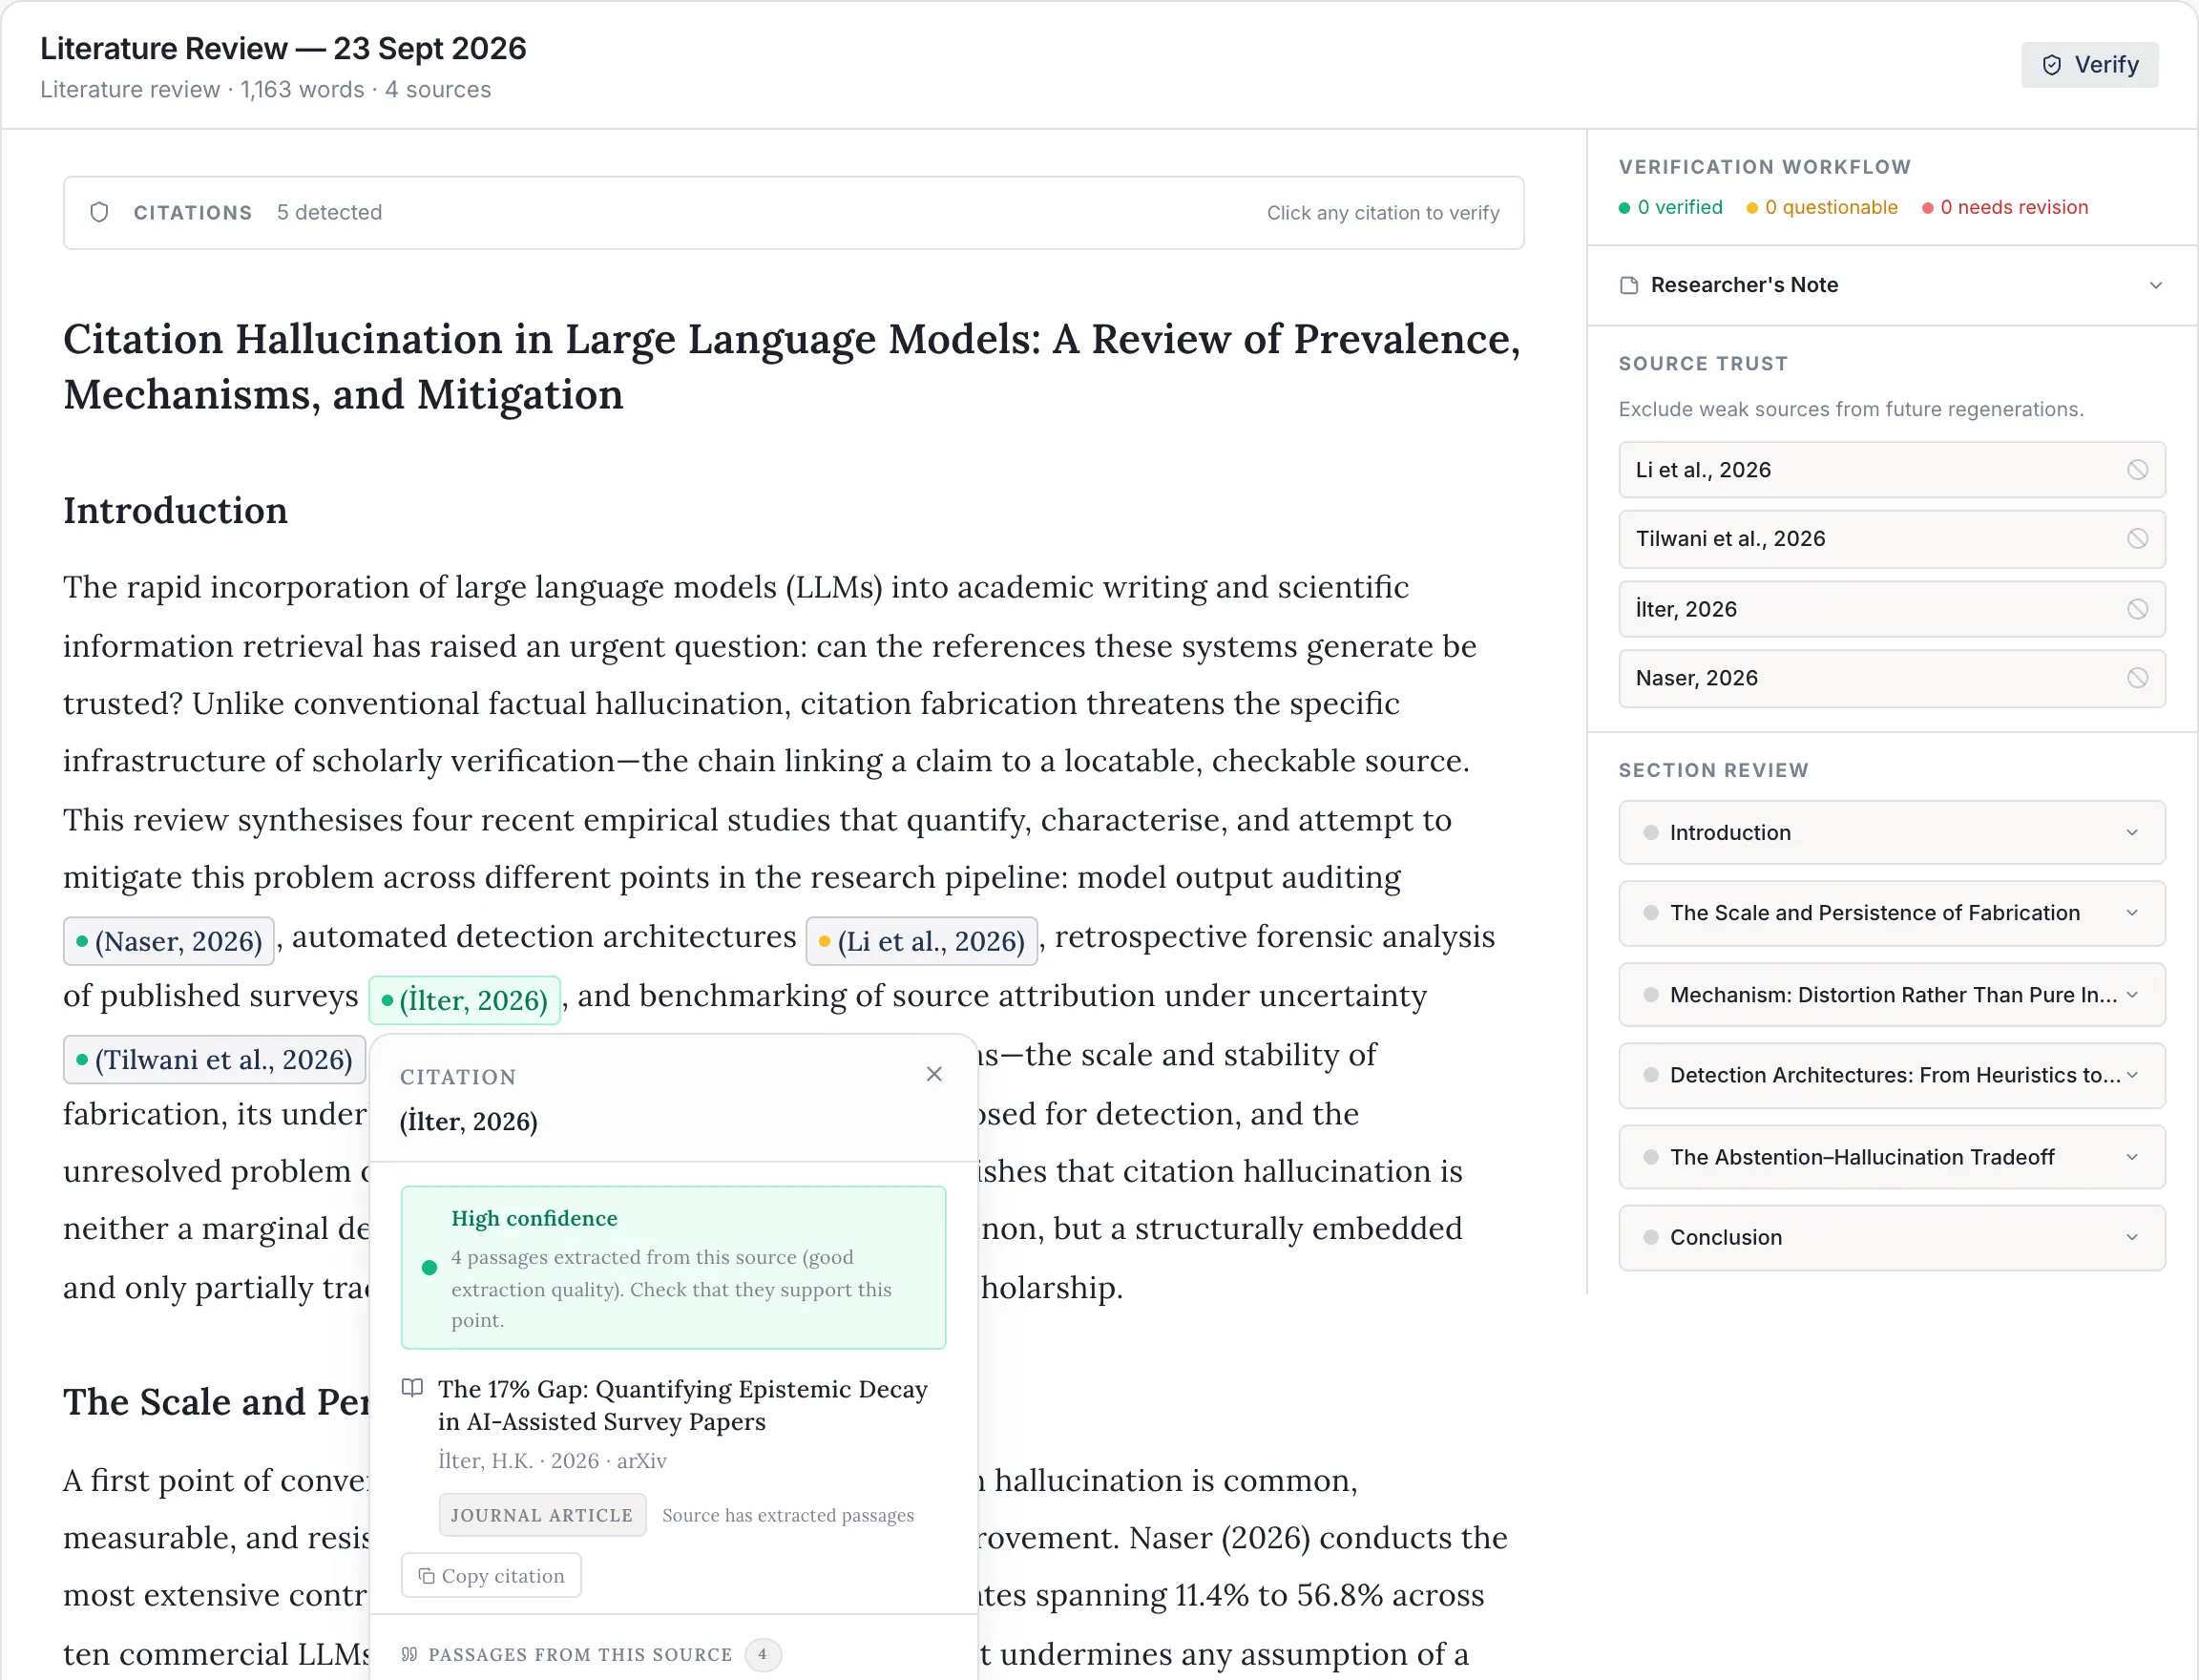Select the (İlter, 2026) citation chip
This screenshot has width=2199, height=1680.
pos(464,1000)
